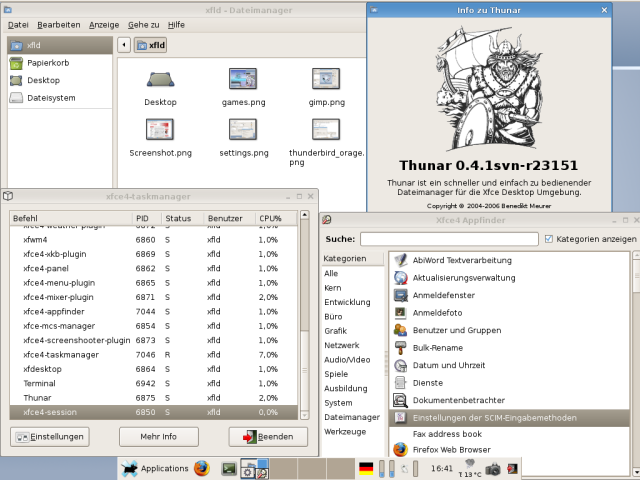Screen dimensions: 640x480
Task: Click Beenden in the task manager
Action: (x=268, y=437)
